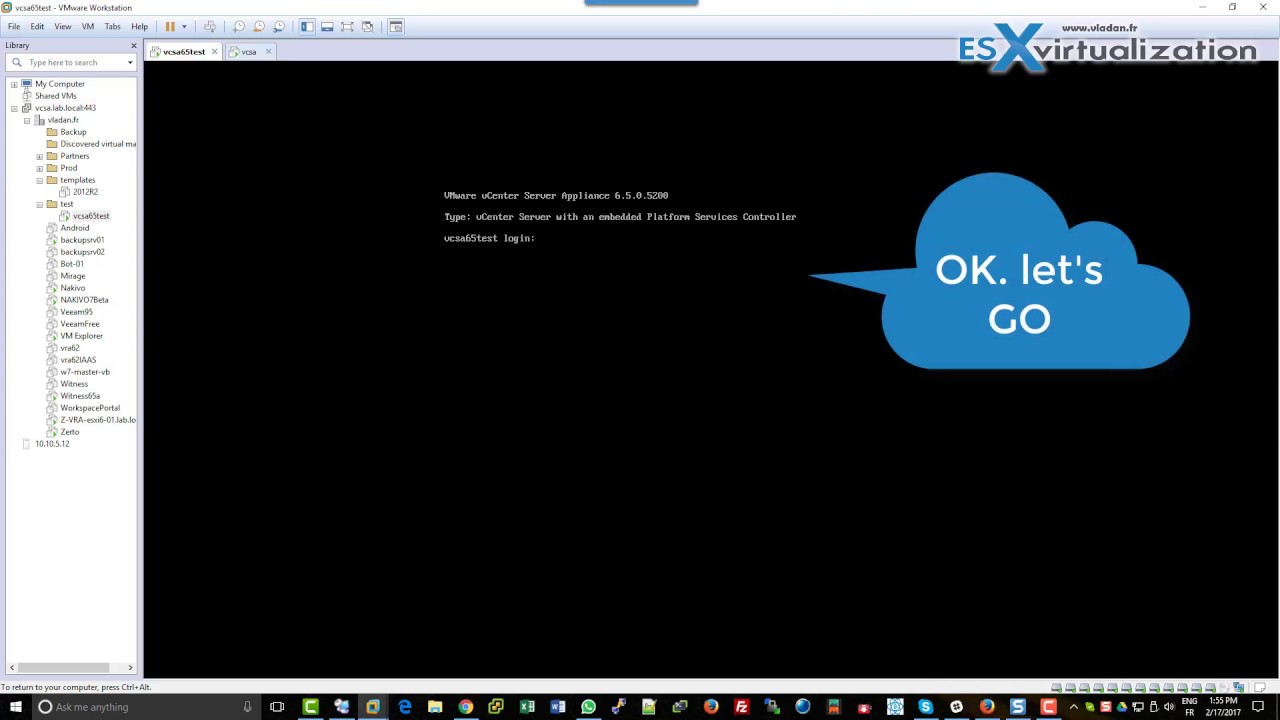Click the Unity mode toolbar icon
This screenshot has width=1280, height=720.
coord(367,27)
